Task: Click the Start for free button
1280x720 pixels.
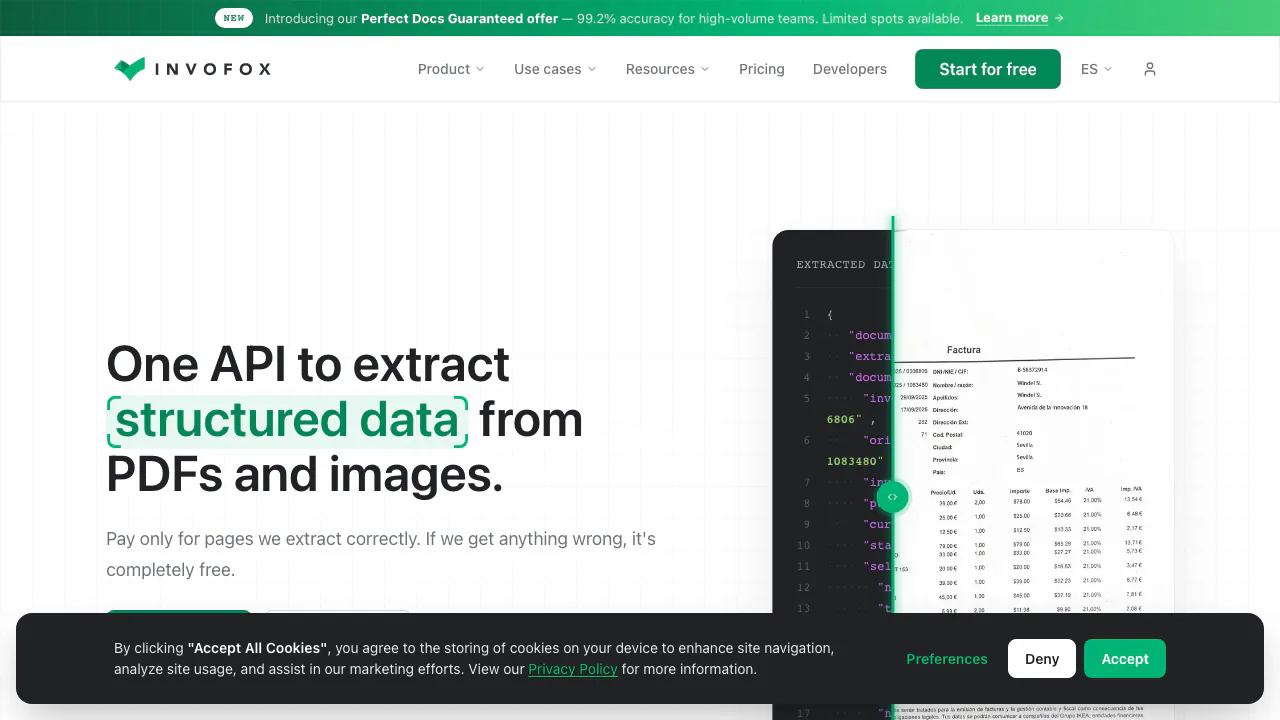Action: [x=988, y=69]
